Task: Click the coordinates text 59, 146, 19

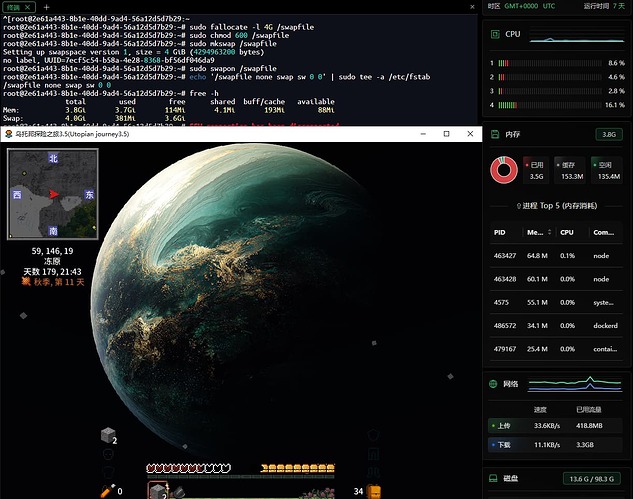Action: [x=52, y=251]
